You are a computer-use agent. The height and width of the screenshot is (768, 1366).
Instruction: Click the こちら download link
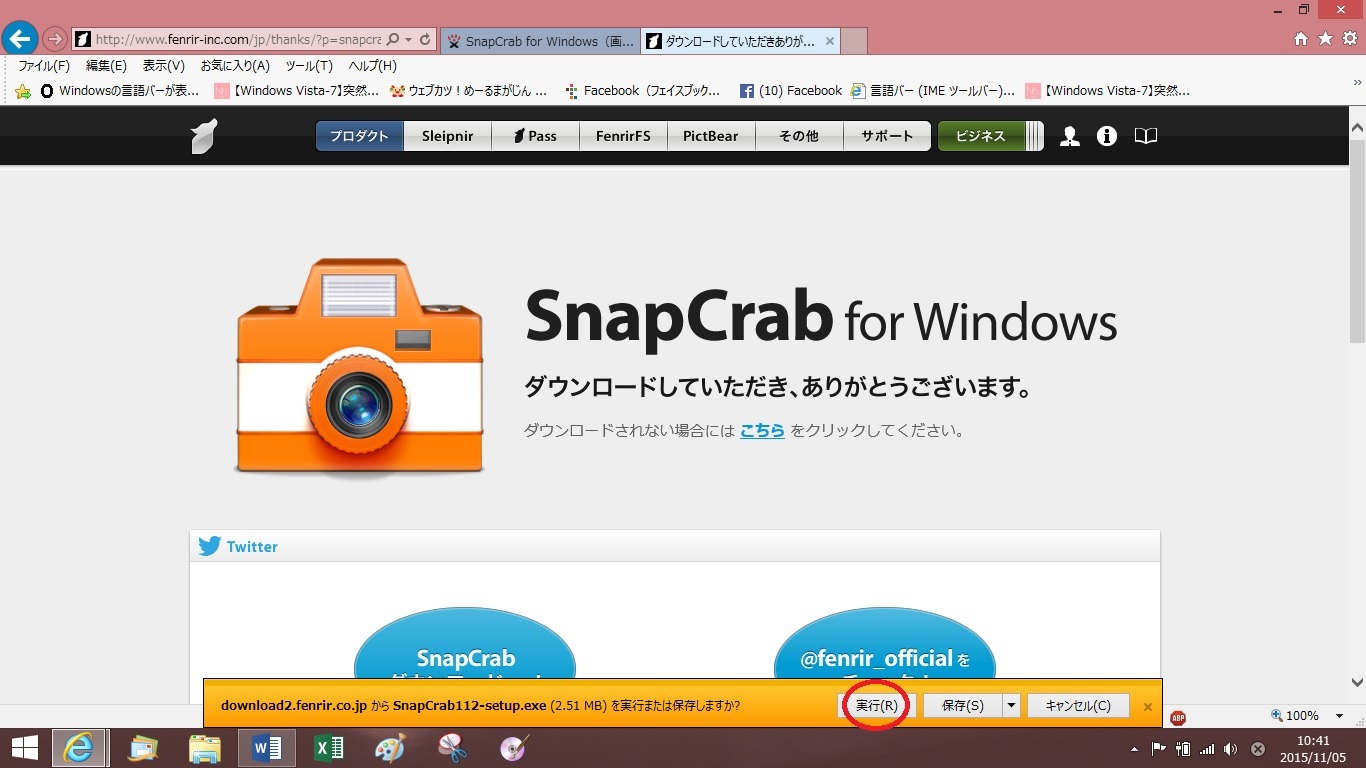(762, 431)
